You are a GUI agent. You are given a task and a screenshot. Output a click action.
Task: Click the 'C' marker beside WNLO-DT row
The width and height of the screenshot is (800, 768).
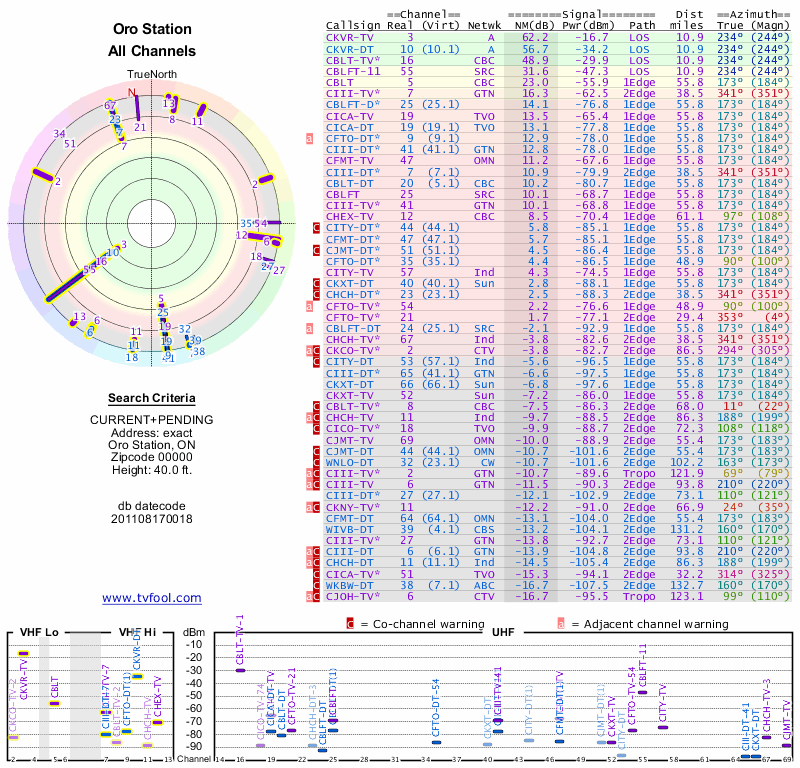[316, 462]
